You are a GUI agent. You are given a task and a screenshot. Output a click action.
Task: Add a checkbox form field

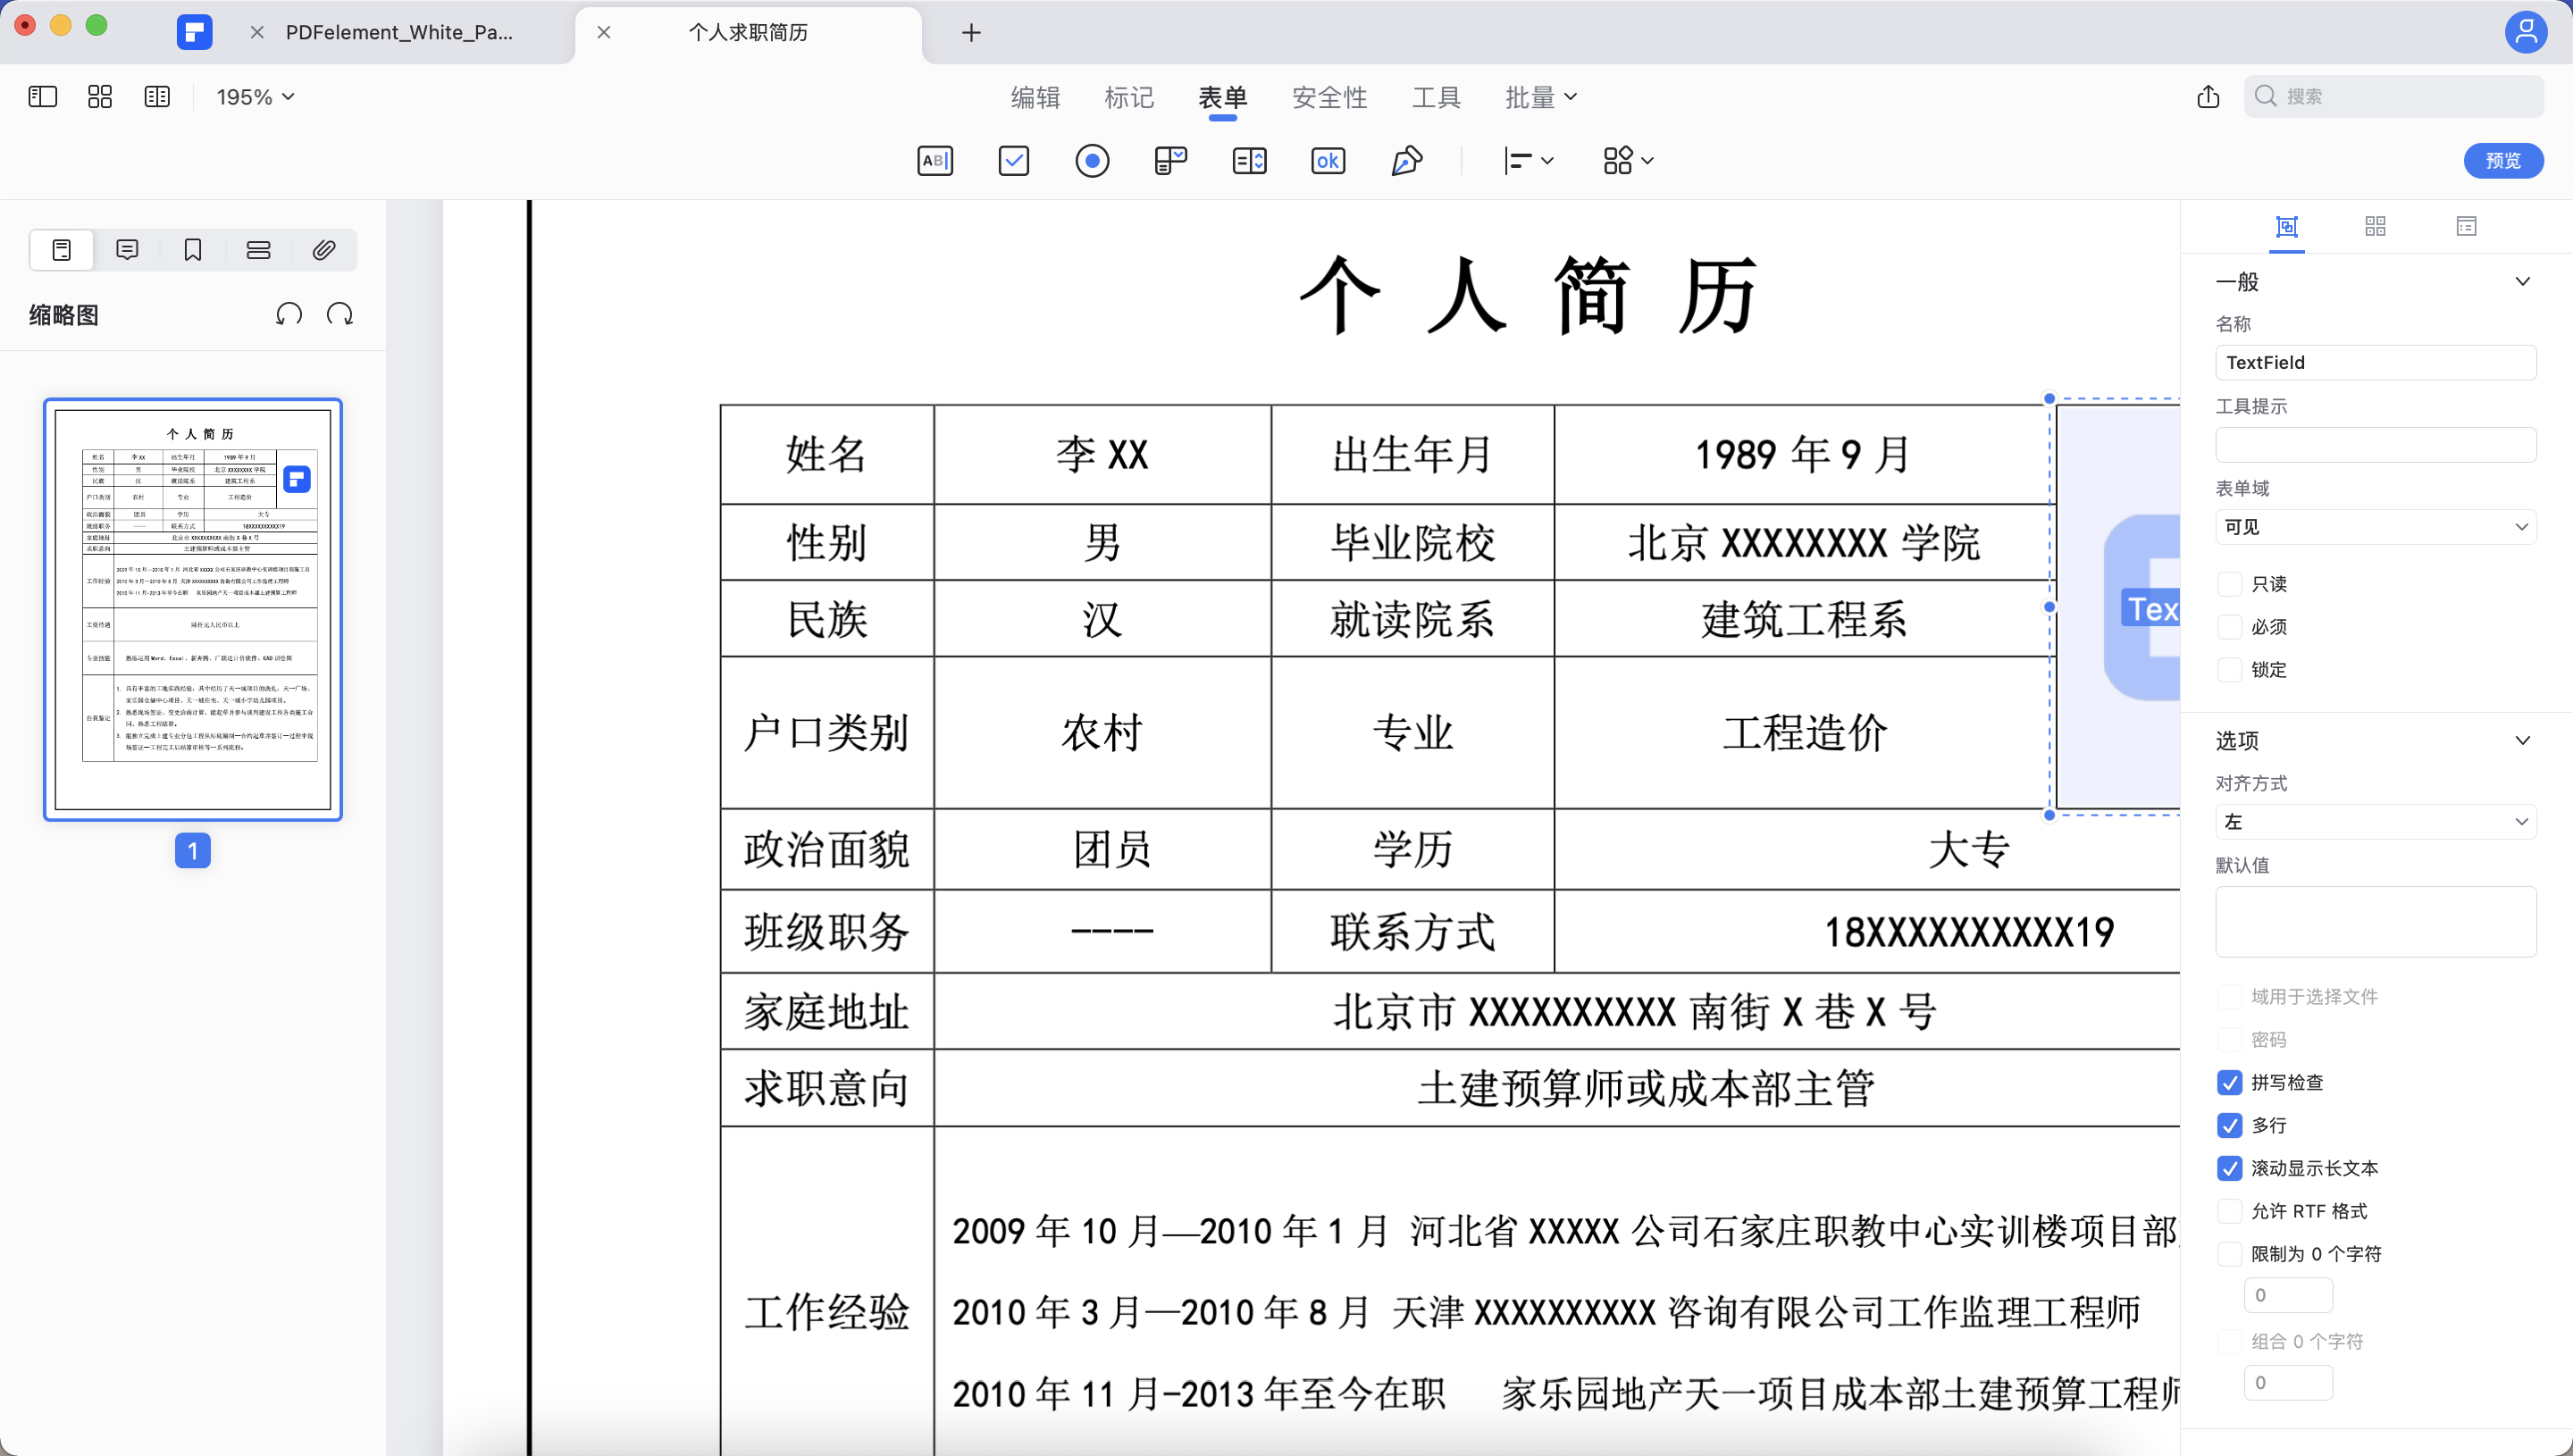click(1013, 160)
